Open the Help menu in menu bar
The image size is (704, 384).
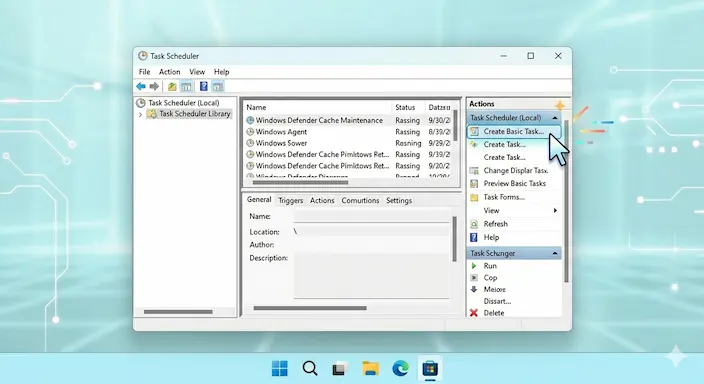tap(221, 72)
